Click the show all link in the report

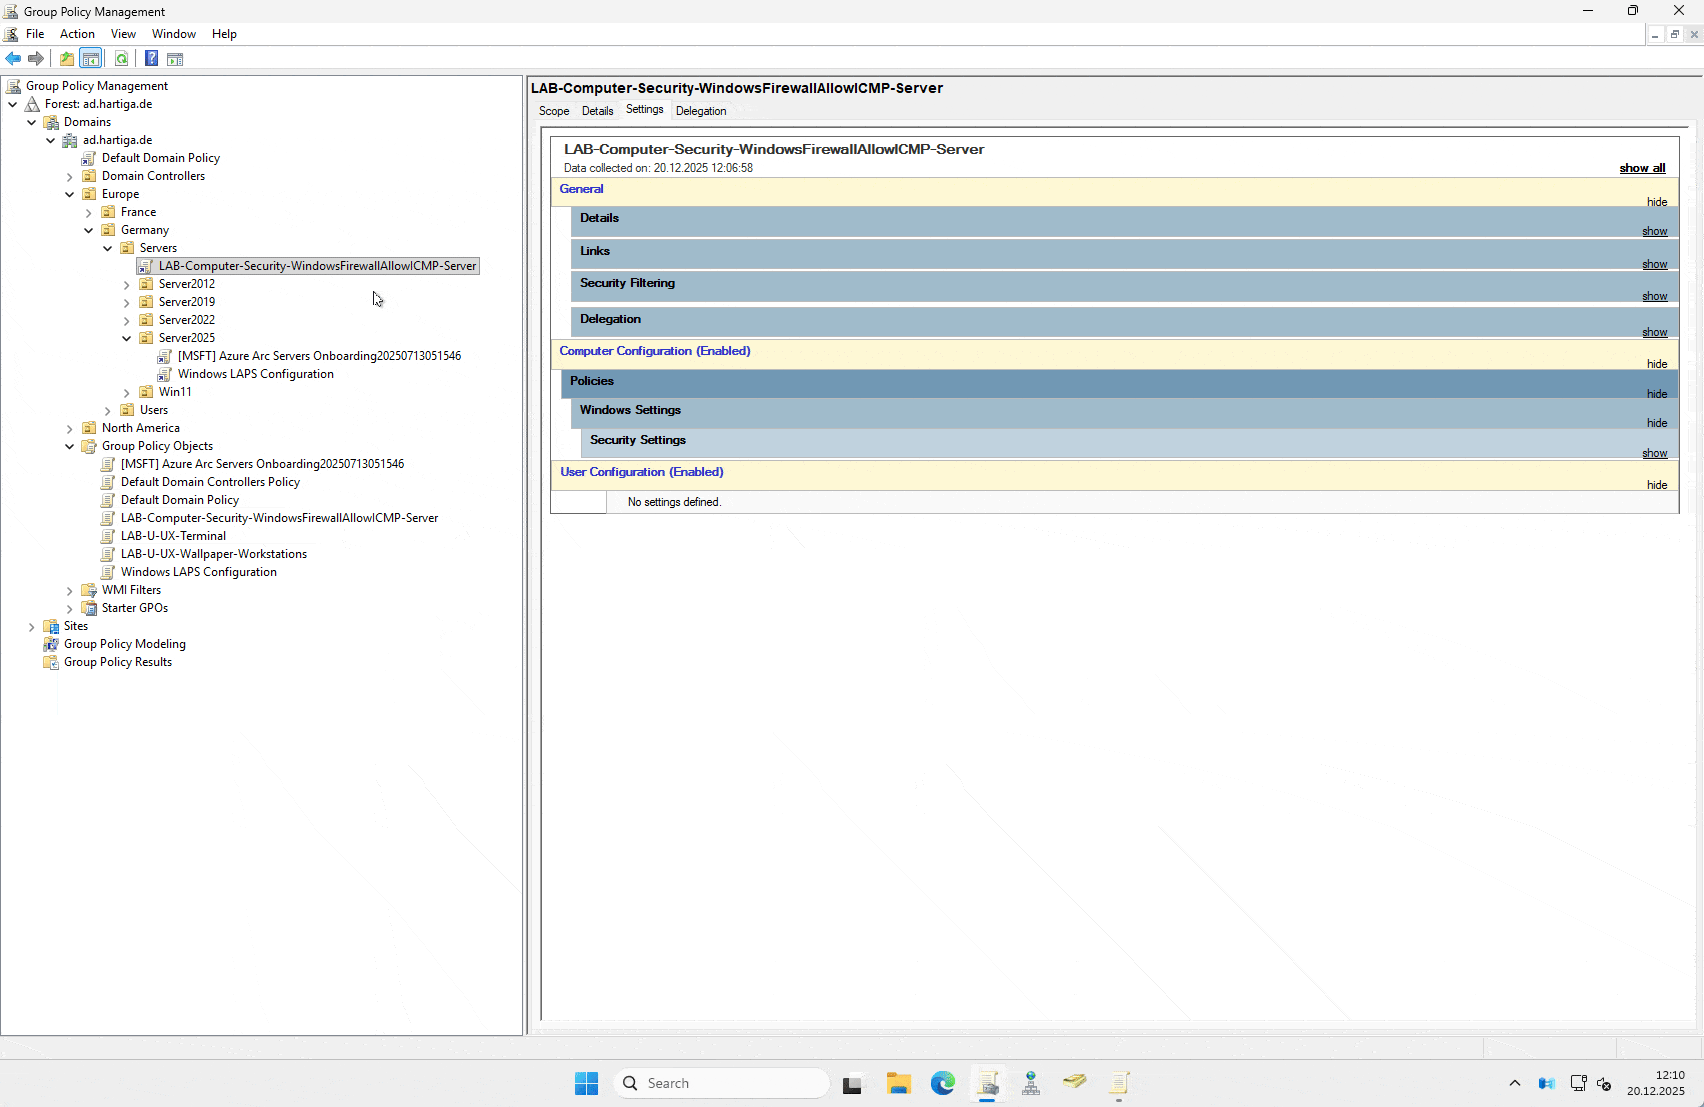pos(1642,168)
